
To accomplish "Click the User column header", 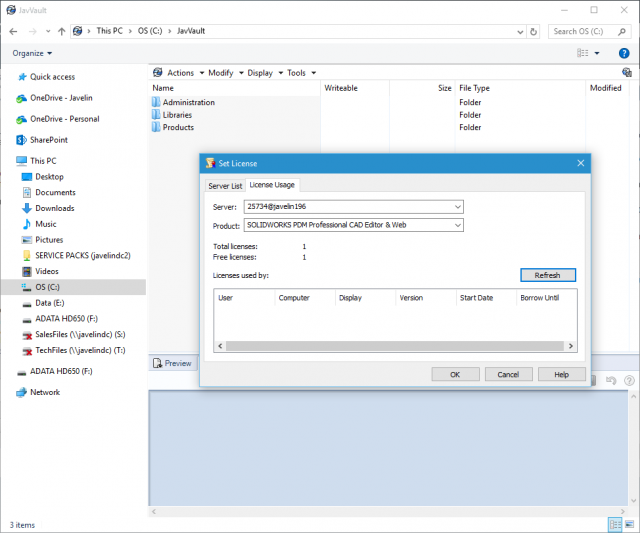I will click(x=225, y=298).
